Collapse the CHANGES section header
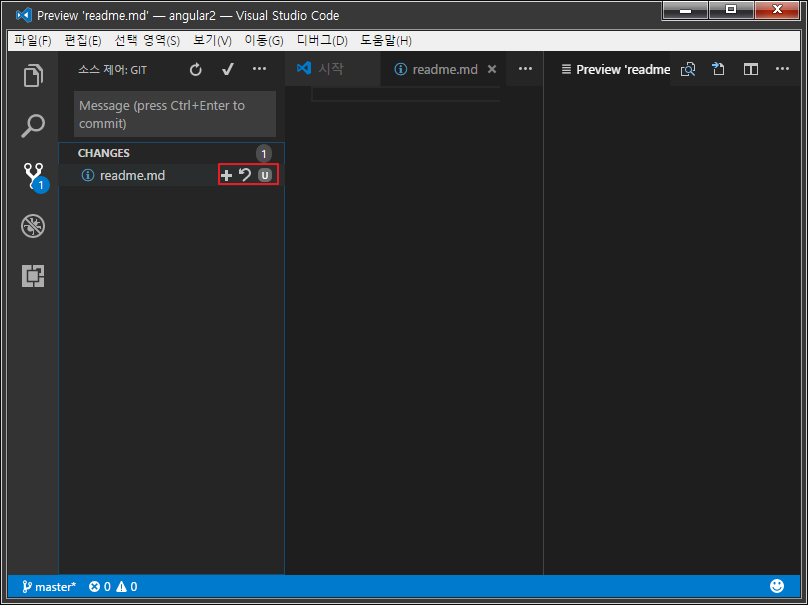 104,153
